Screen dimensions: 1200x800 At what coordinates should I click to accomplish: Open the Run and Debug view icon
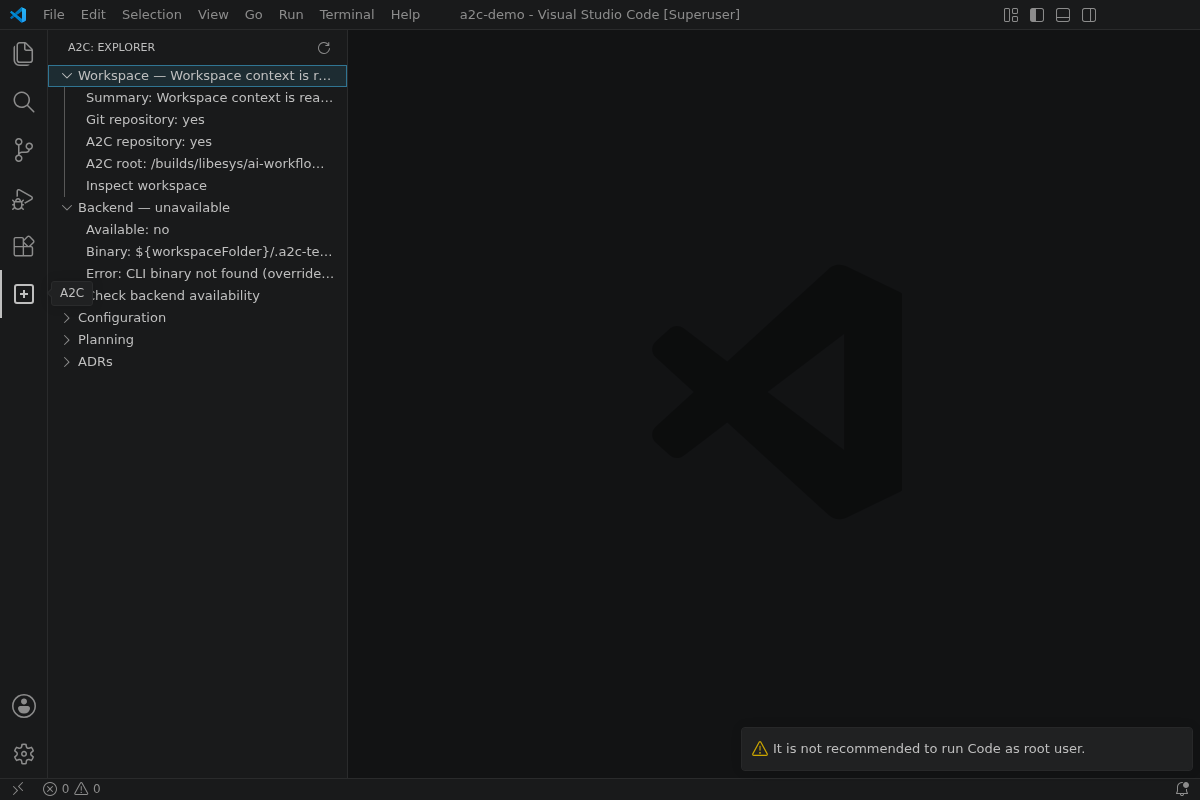pos(24,198)
